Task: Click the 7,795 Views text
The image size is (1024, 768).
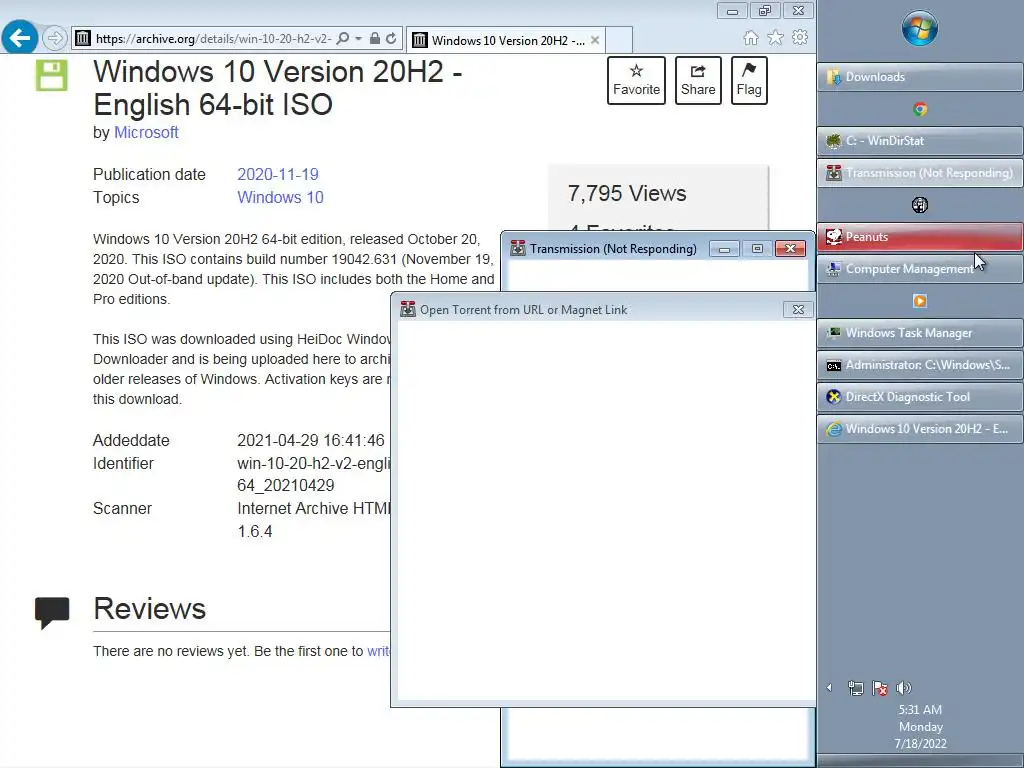Action: point(627,193)
